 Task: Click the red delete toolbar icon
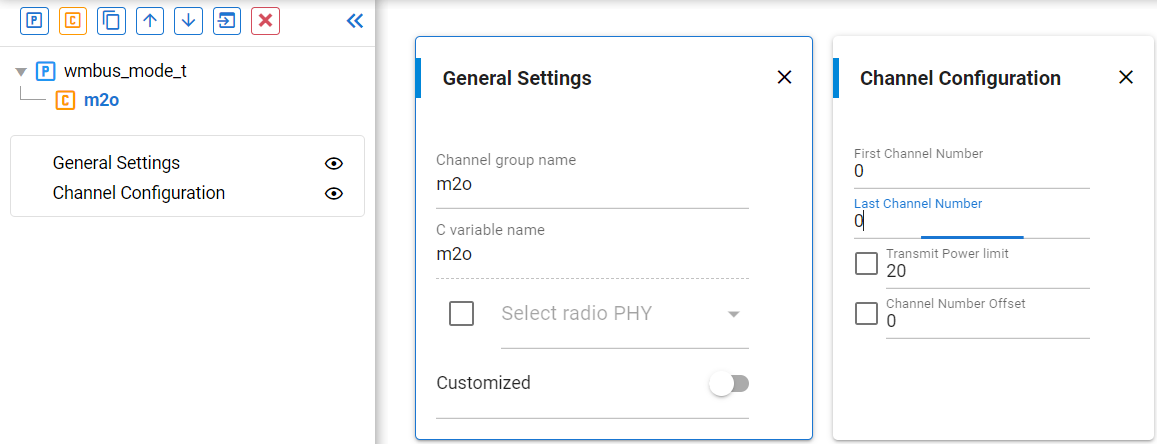pyautogui.click(x=265, y=20)
